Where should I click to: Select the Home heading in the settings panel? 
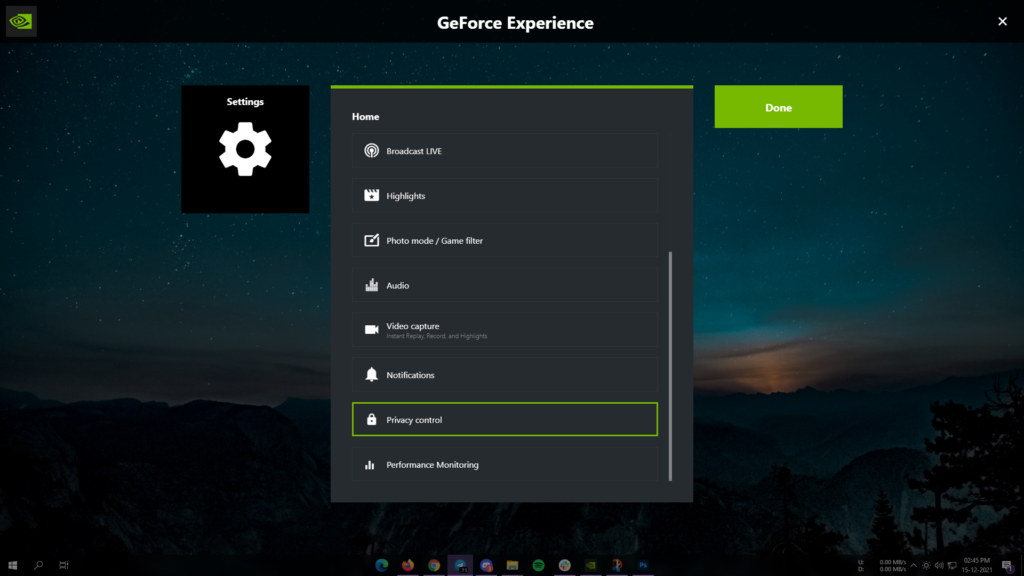[x=365, y=116]
